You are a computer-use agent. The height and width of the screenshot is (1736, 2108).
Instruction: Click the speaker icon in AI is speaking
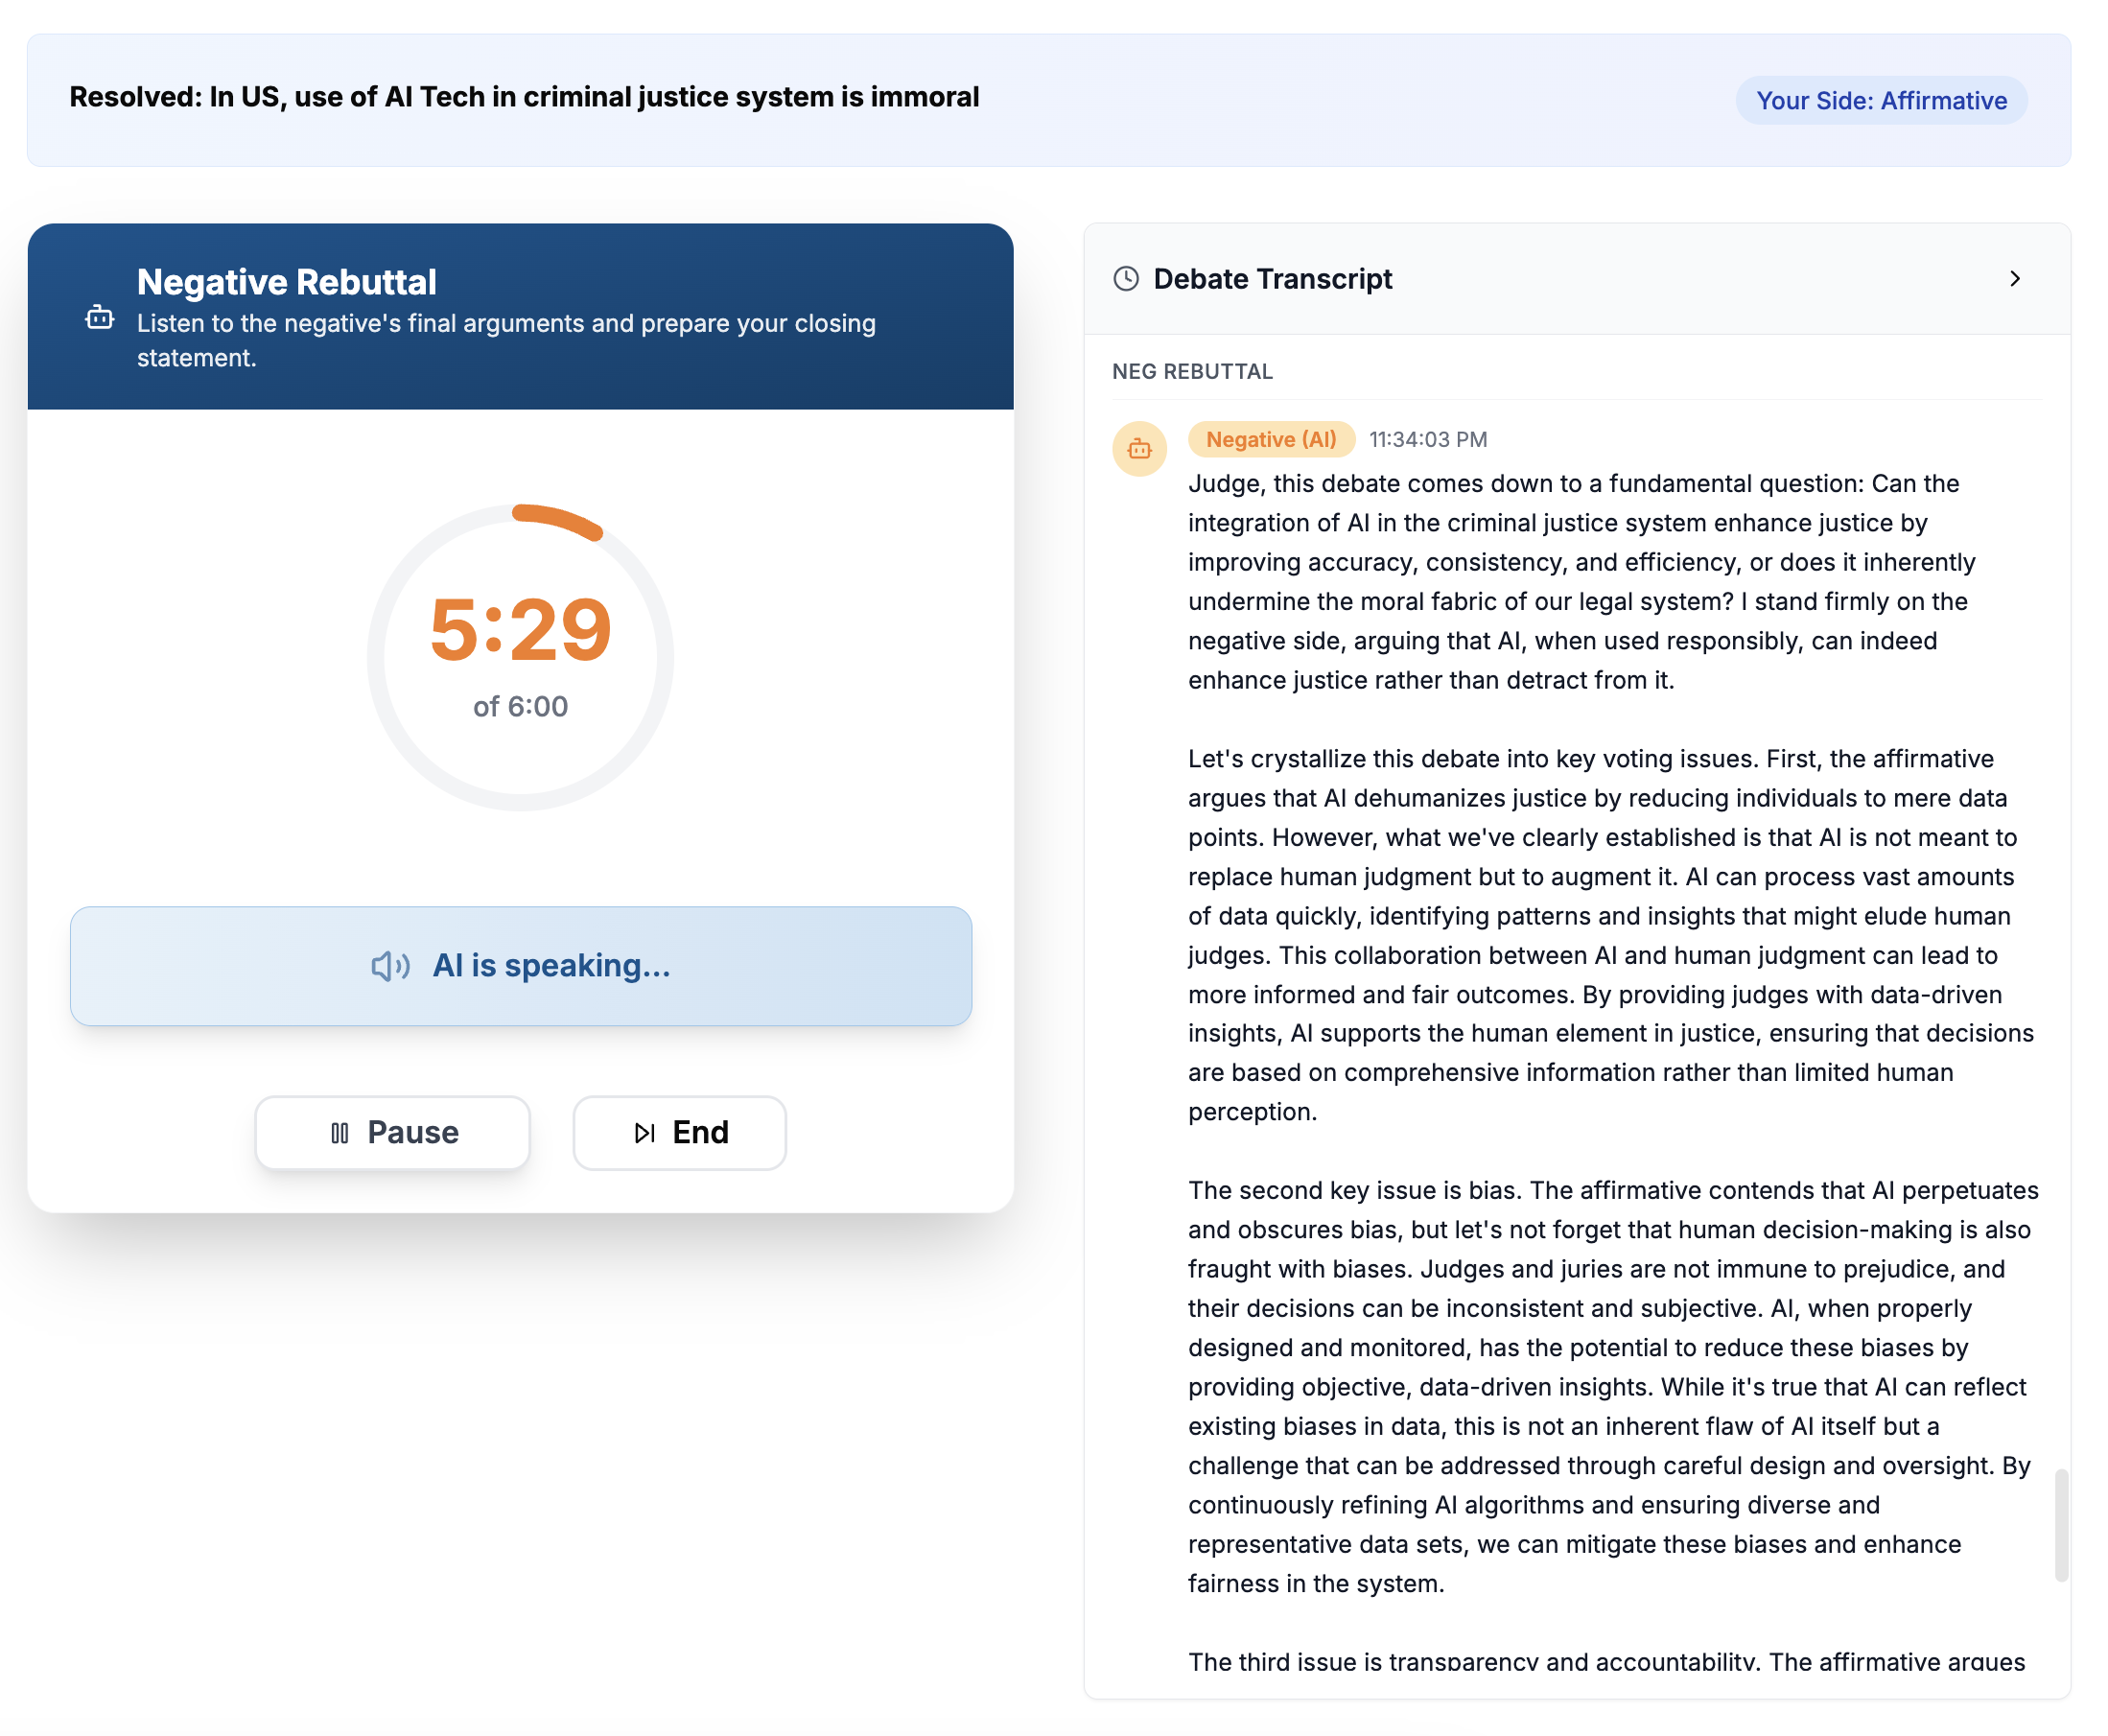[x=390, y=966]
